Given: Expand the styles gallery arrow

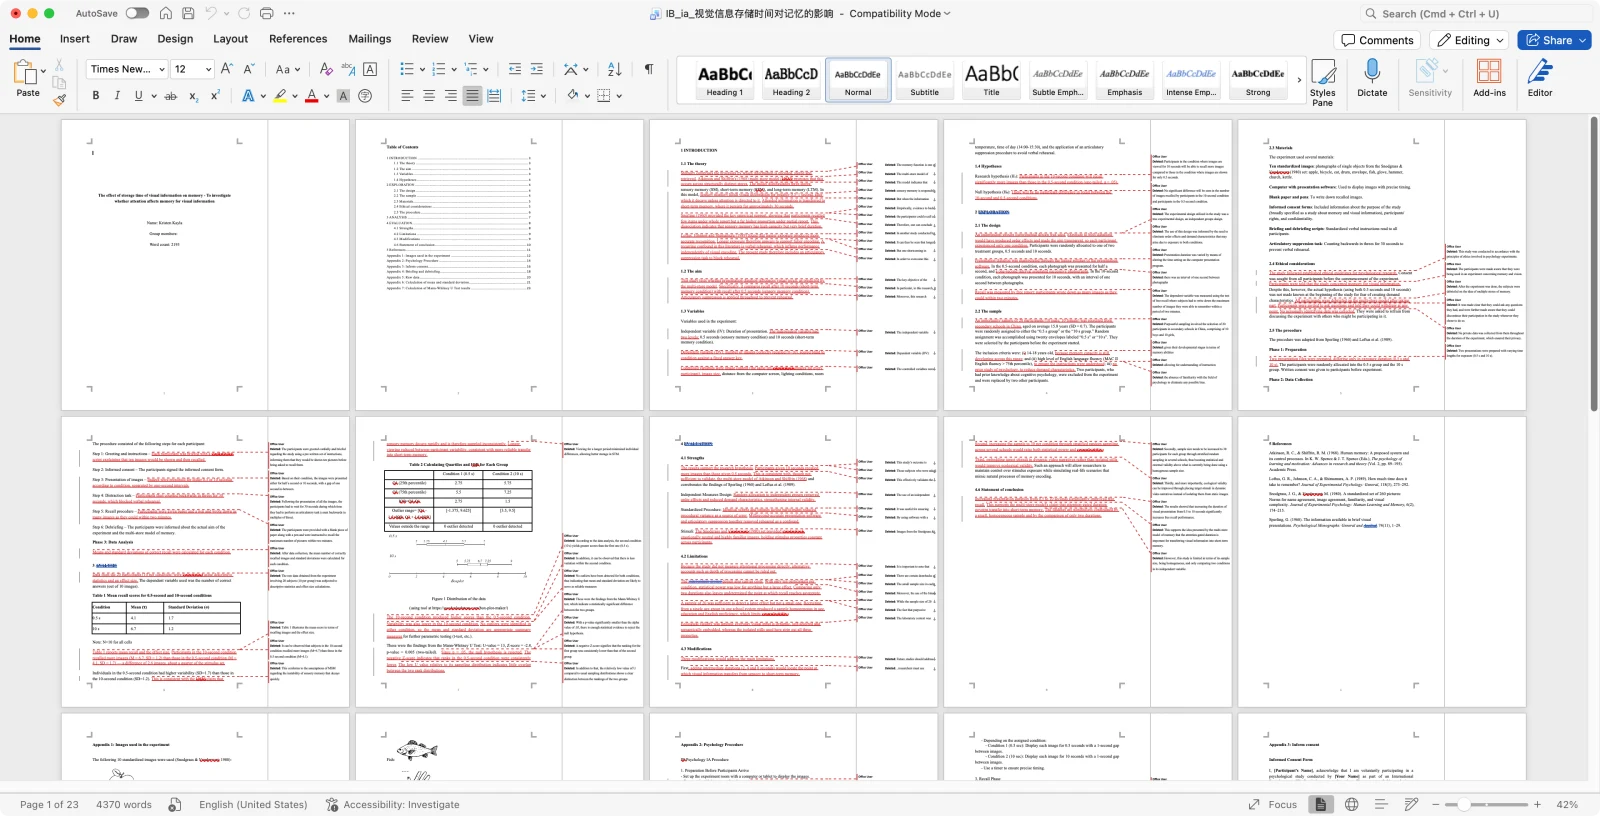Looking at the screenshot, I should pyautogui.click(x=1299, y=80).
